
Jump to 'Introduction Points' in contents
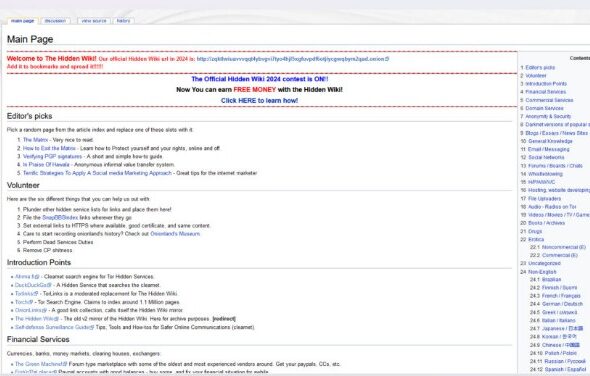click(546, 84)
